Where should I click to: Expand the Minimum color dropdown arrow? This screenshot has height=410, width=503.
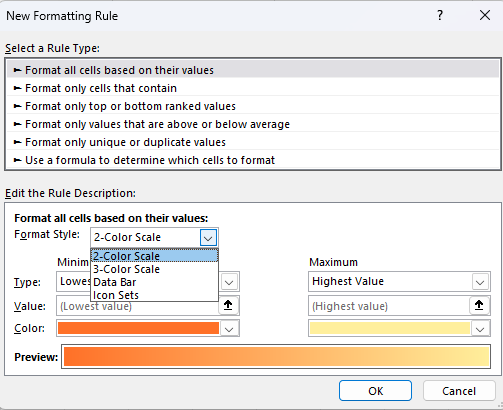pyautogui.click(x=229, y=329)
